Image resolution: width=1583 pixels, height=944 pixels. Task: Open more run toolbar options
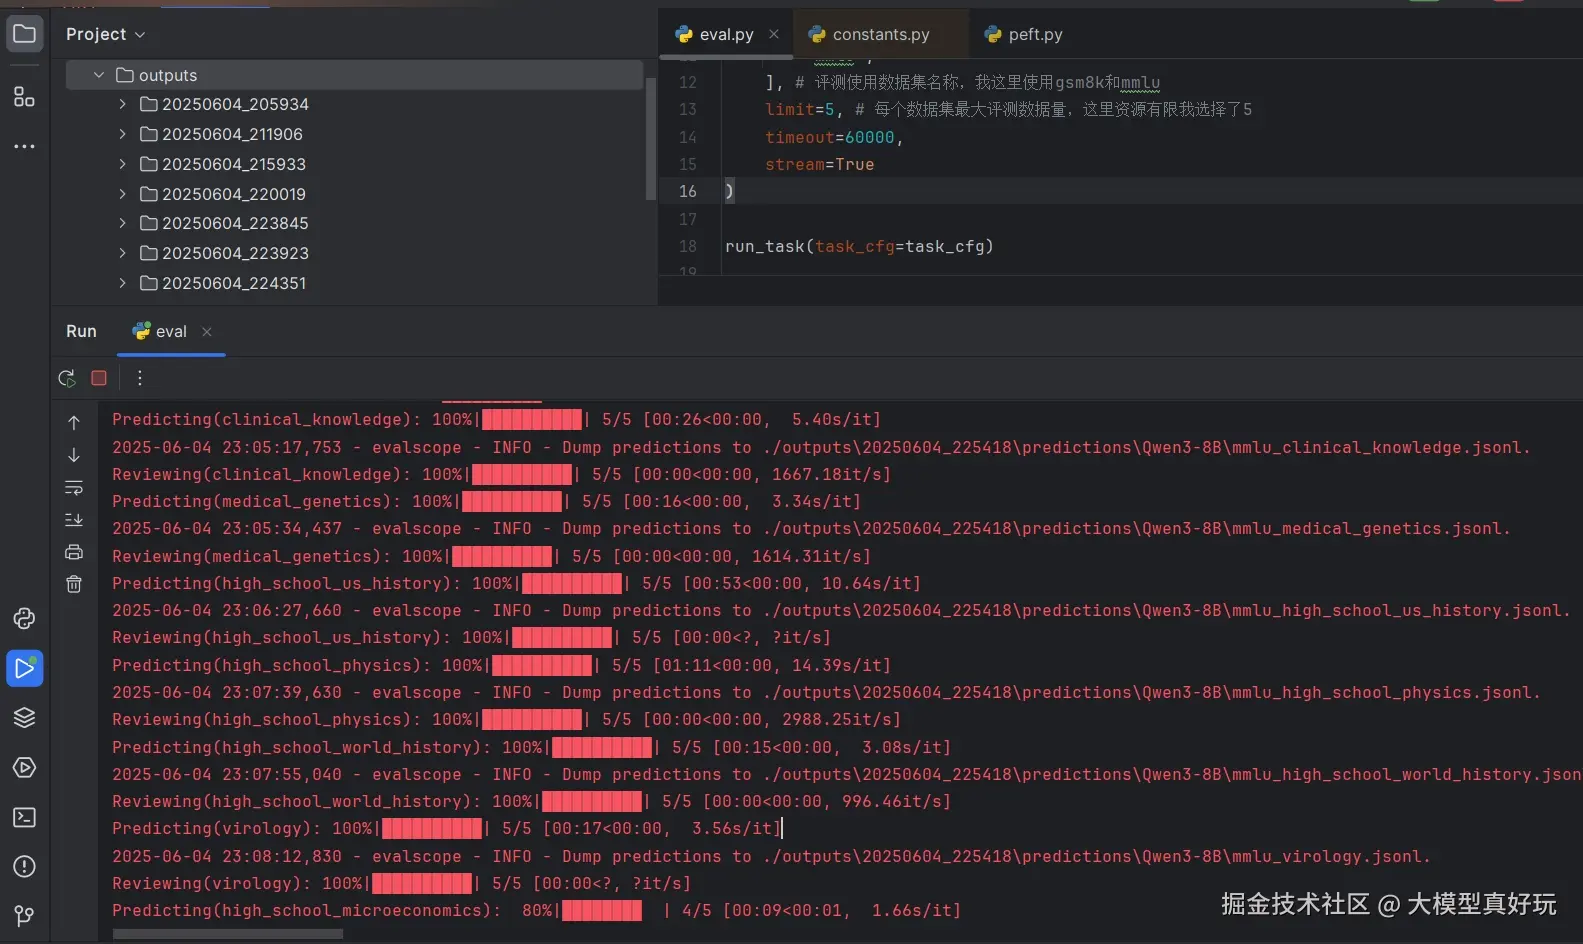click(140, 378)
